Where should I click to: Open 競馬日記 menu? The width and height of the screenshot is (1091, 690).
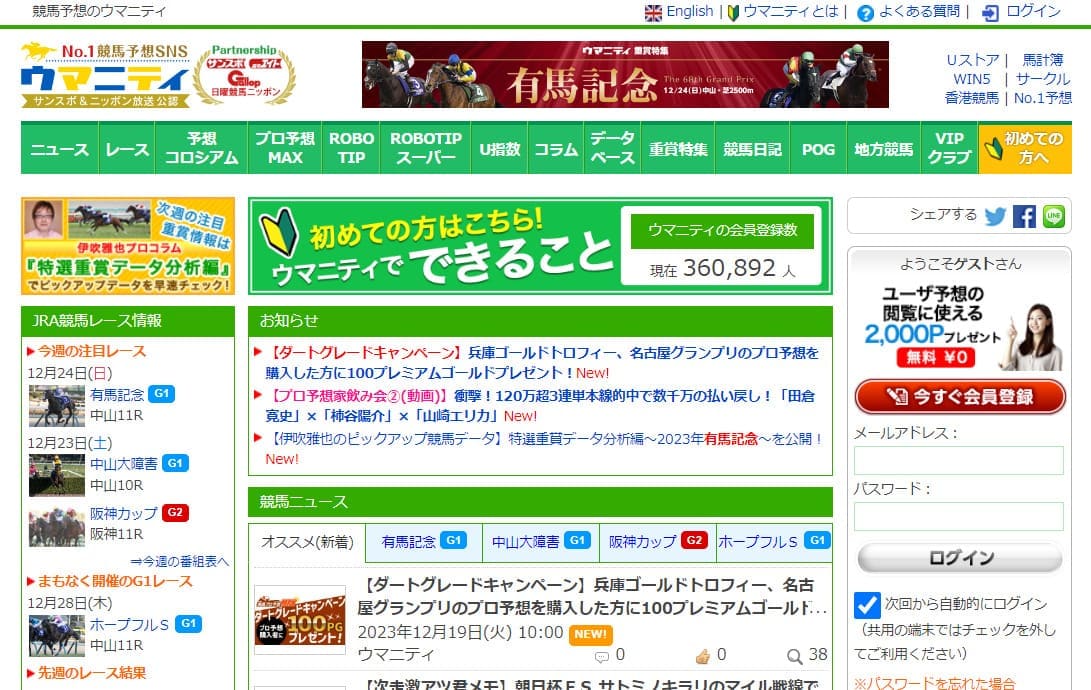(752, 148)
